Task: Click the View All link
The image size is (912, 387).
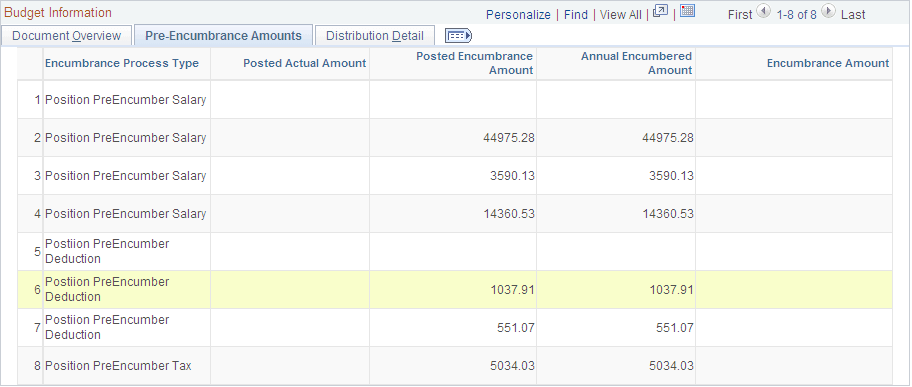Action: tap(621, 15)
